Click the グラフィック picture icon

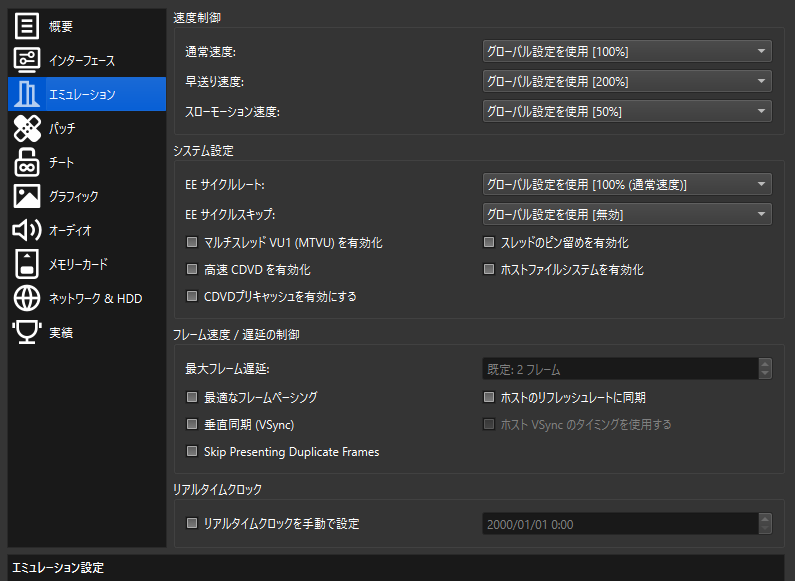click(27, 196)
